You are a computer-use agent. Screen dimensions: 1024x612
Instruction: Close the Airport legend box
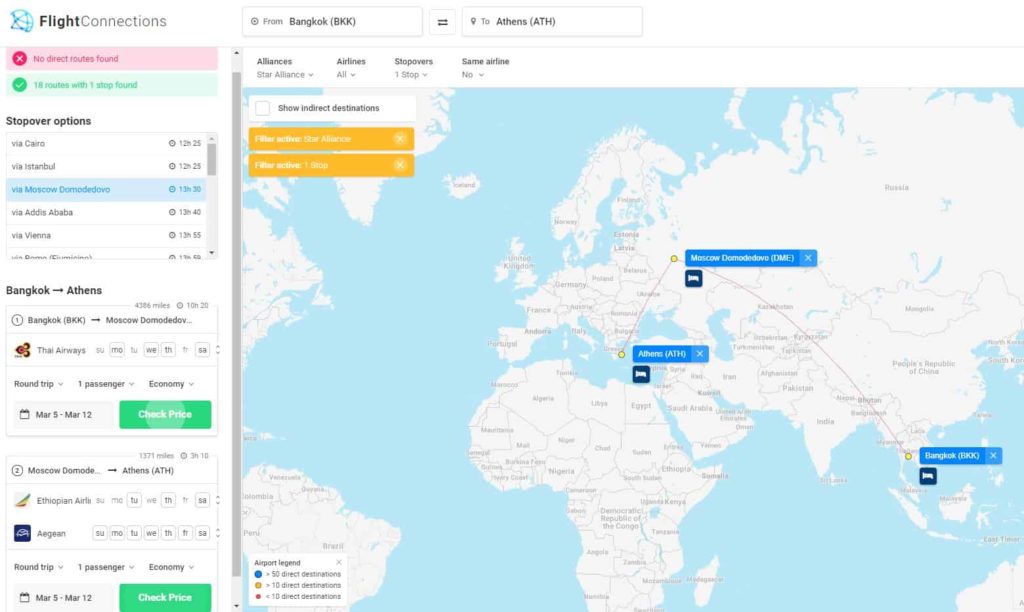[x=339, y=563]
